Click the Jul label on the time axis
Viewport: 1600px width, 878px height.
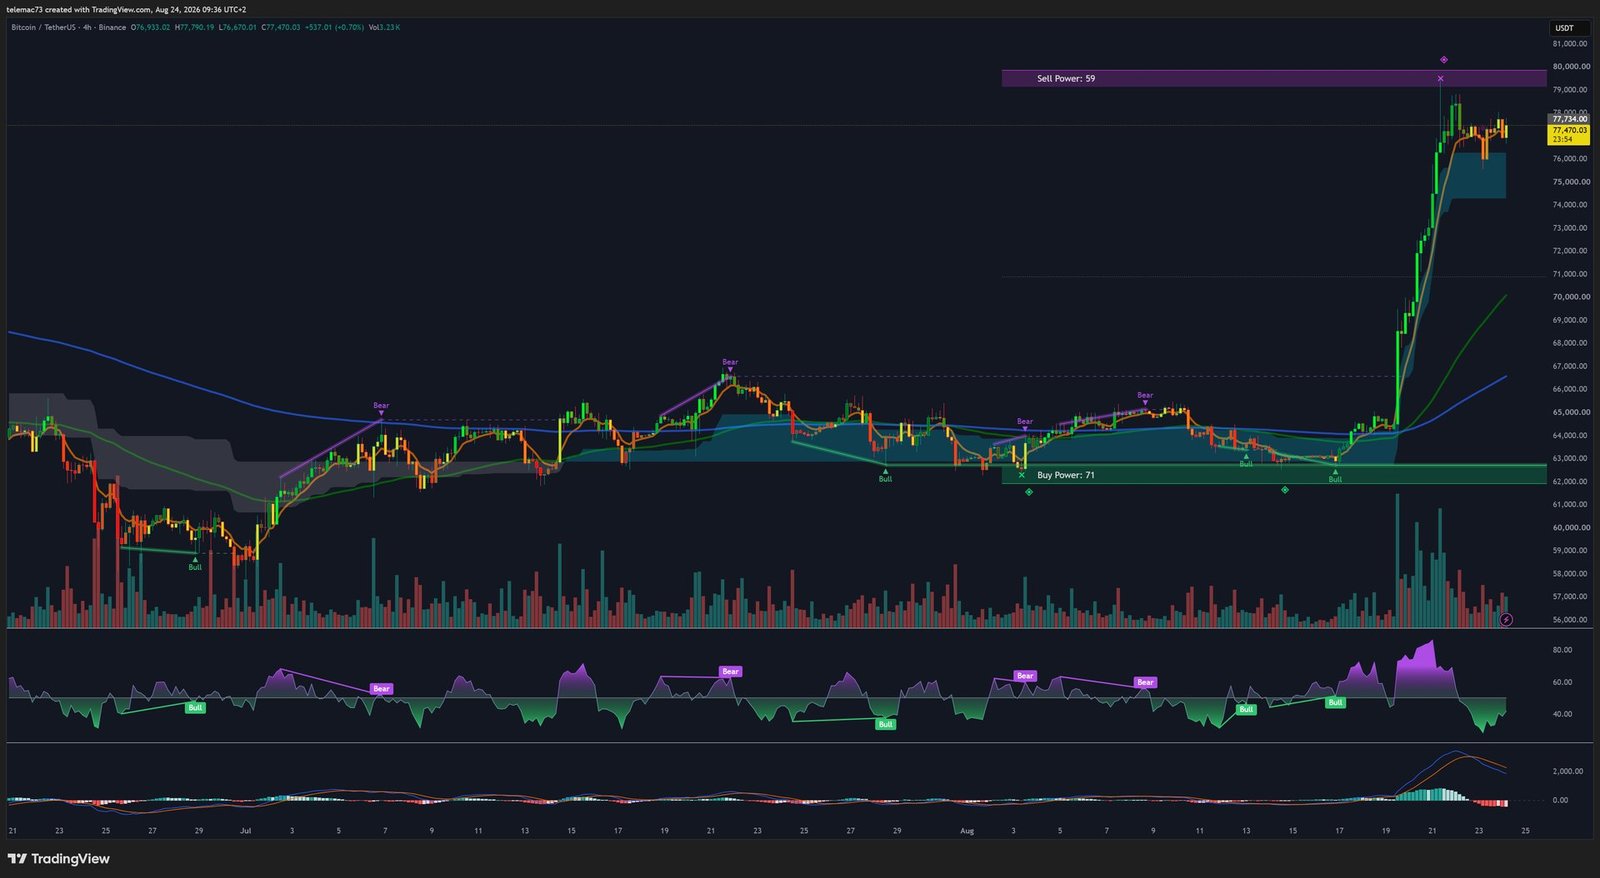(246, 831)
